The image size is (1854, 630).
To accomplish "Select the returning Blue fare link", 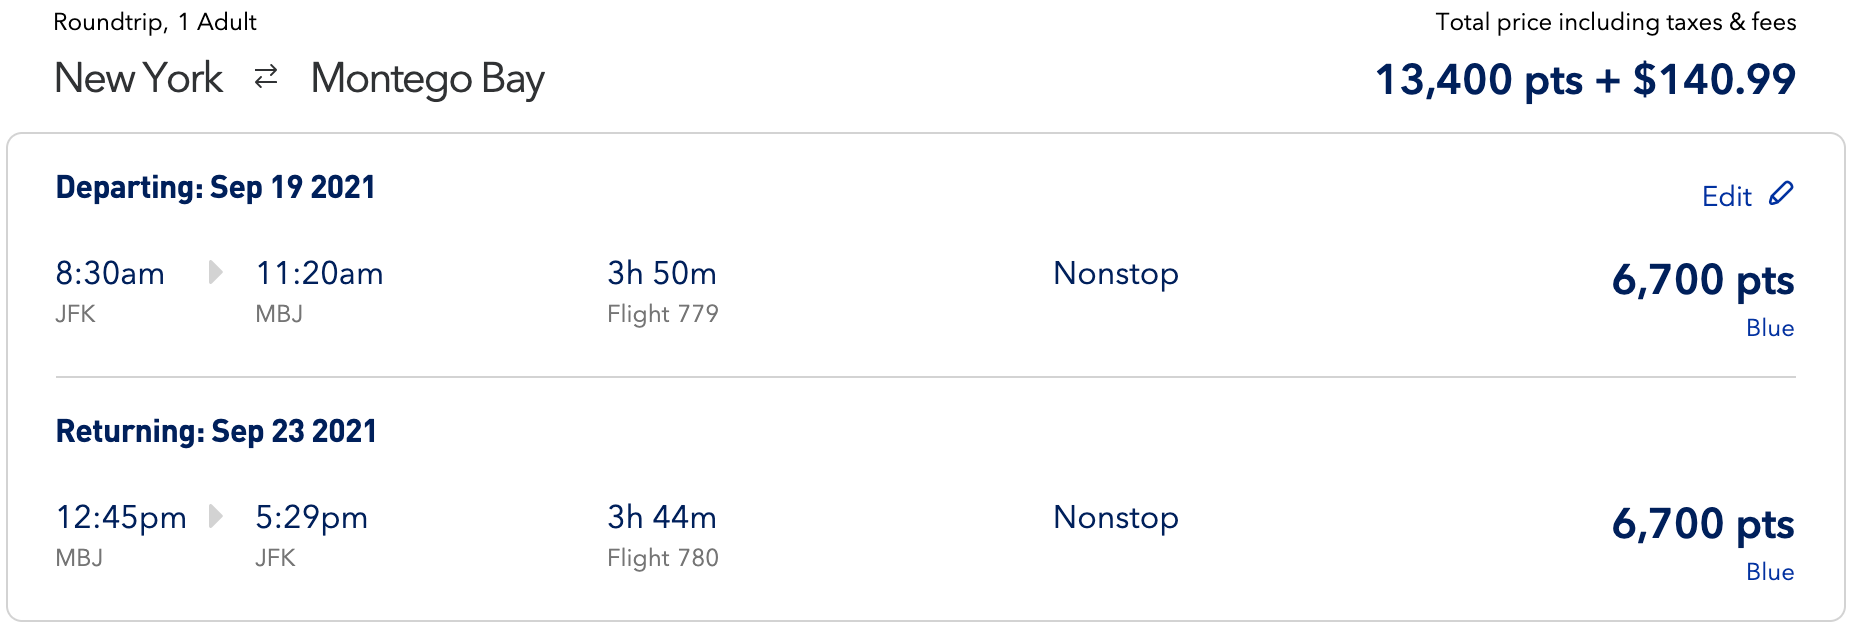I will [x=1769, y=572].
